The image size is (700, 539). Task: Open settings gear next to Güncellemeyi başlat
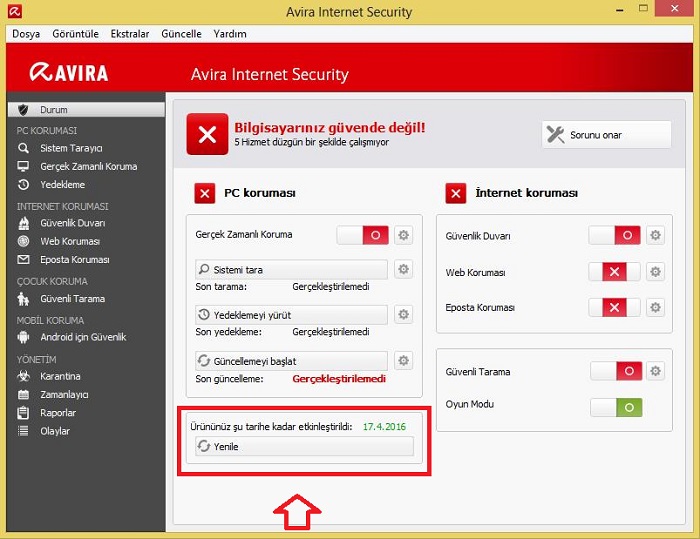coord(404,360)
